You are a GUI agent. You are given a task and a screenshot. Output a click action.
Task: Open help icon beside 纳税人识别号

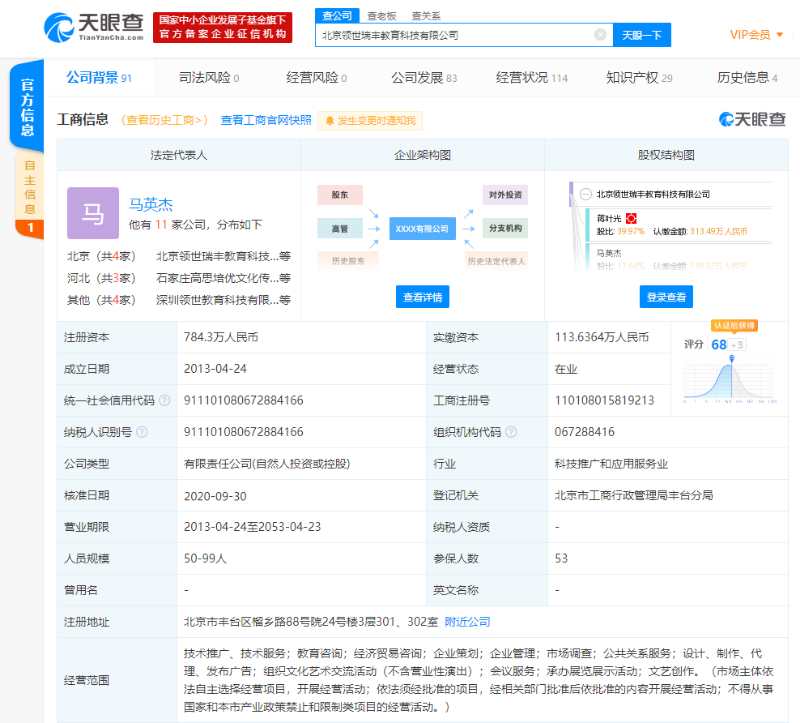click(x=142, y=432)
